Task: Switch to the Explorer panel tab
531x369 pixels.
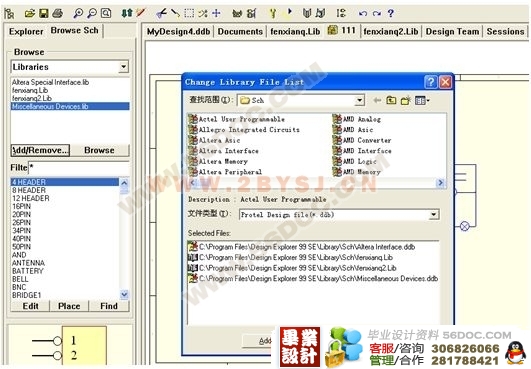Action: [26, 31]
